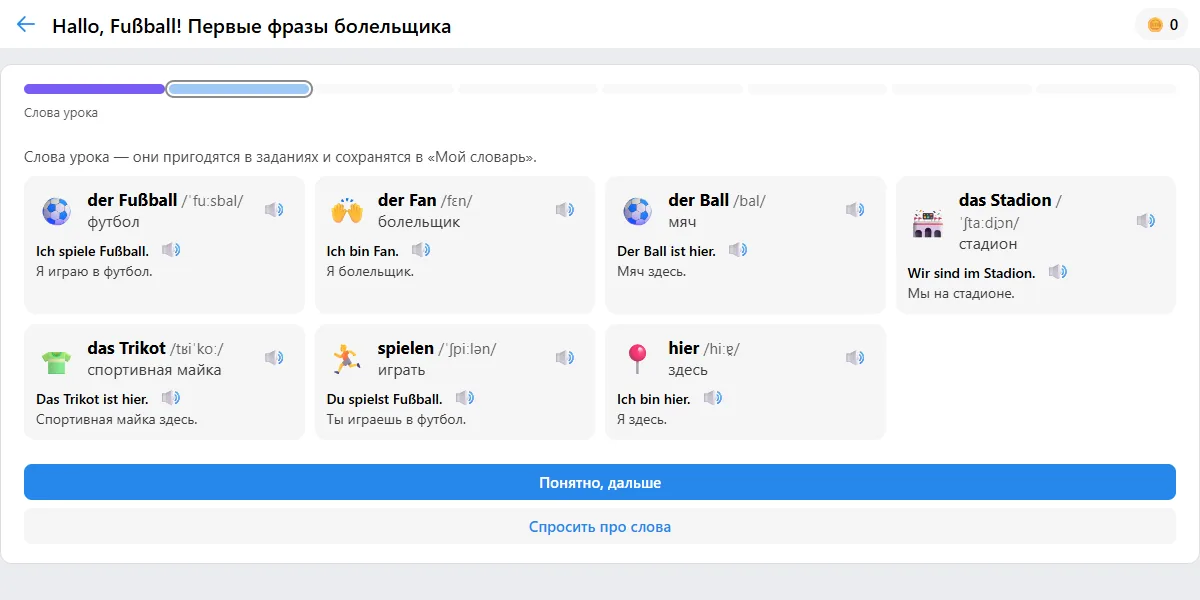Play audio for word das Stadion

[x=1146, y=221]
